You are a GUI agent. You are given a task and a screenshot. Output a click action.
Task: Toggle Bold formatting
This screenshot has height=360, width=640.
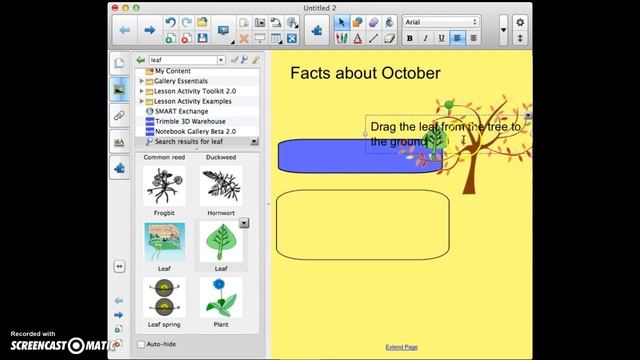(x=410, y=38)
